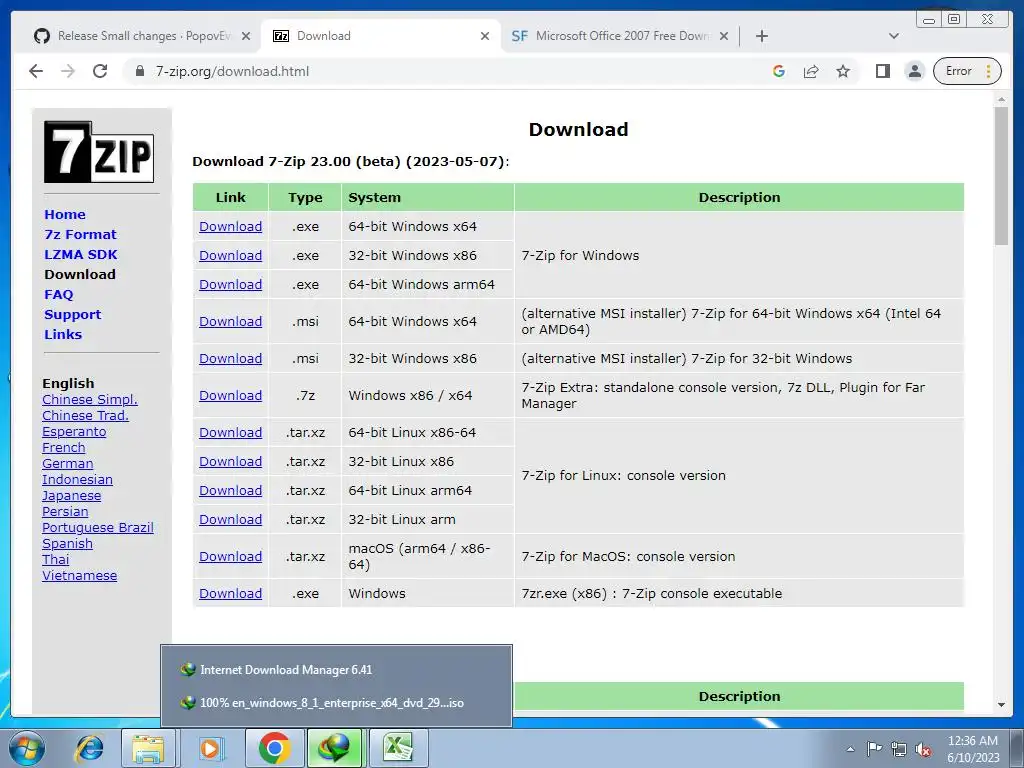Download .tar.xz for 32-bit Linux arm

[x=231, y=520]
